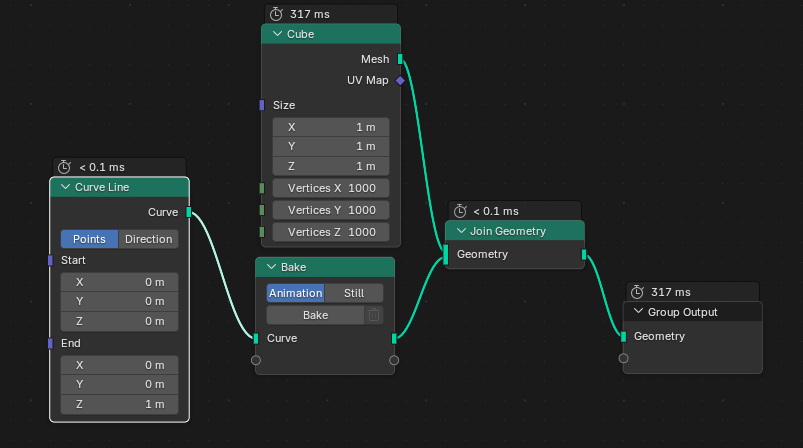Click the End Z 1 m field
Viewport: 803px width, 448px height.
(x=119, y=404)
